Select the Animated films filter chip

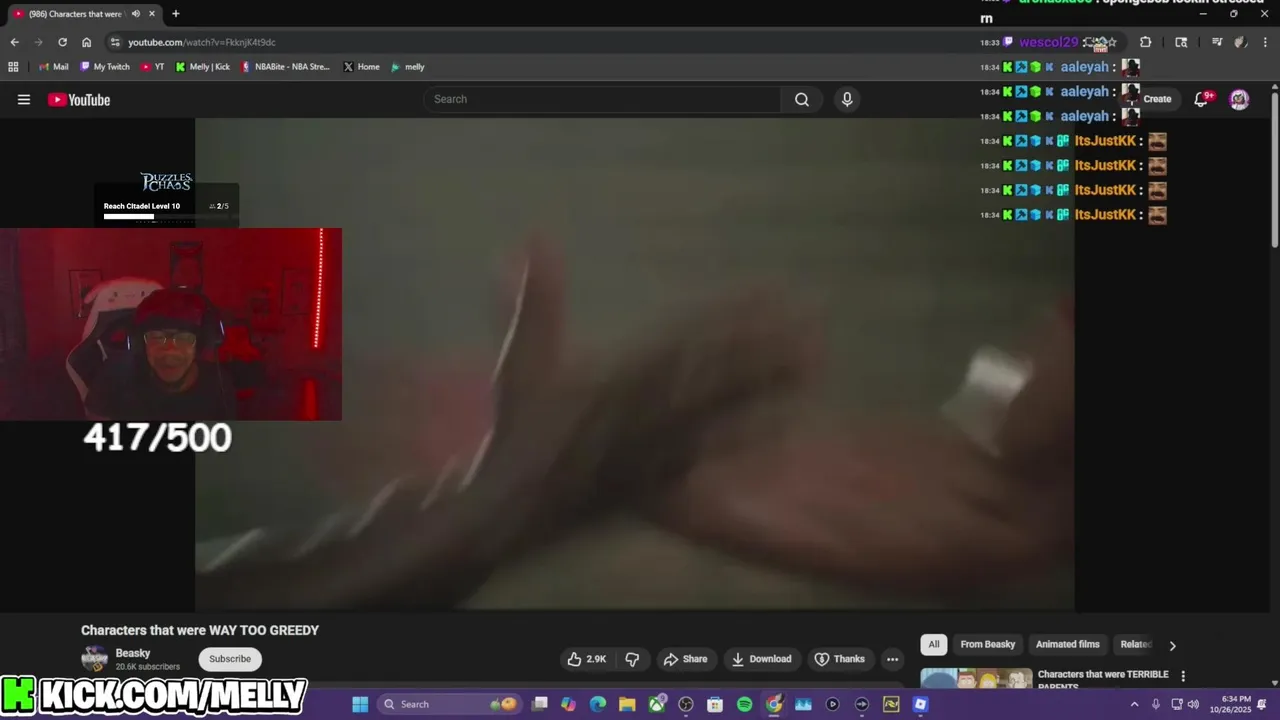point(1067,645)
